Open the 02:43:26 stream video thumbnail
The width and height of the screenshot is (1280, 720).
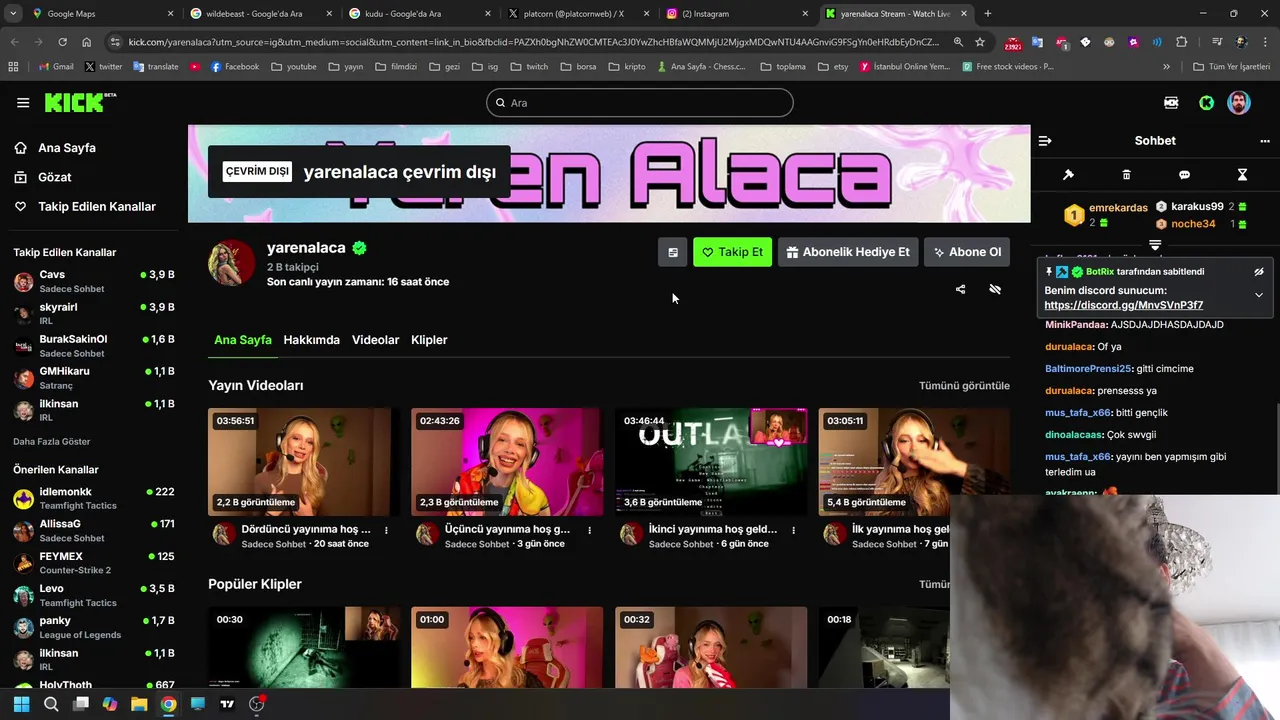tap(507, 462)
